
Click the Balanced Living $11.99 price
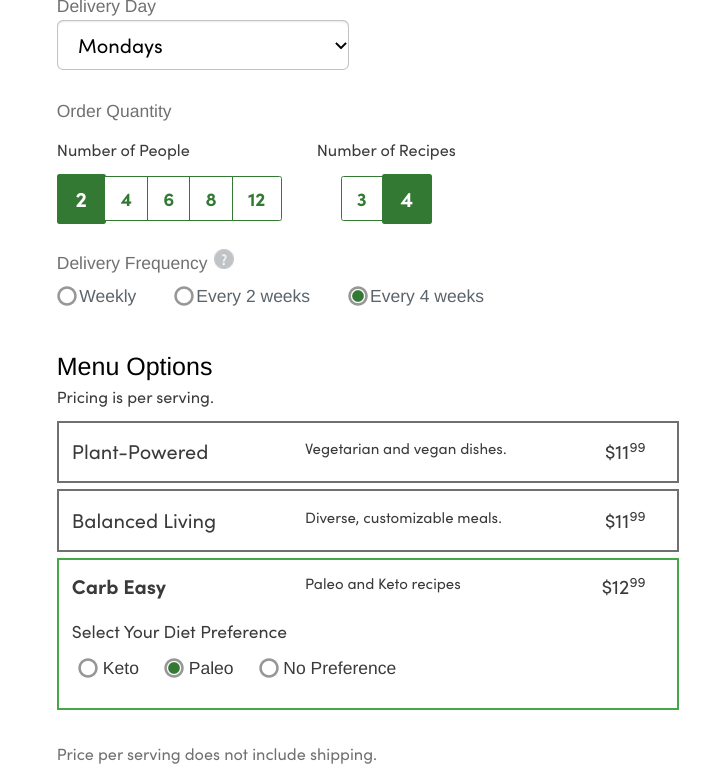point(625,520)
